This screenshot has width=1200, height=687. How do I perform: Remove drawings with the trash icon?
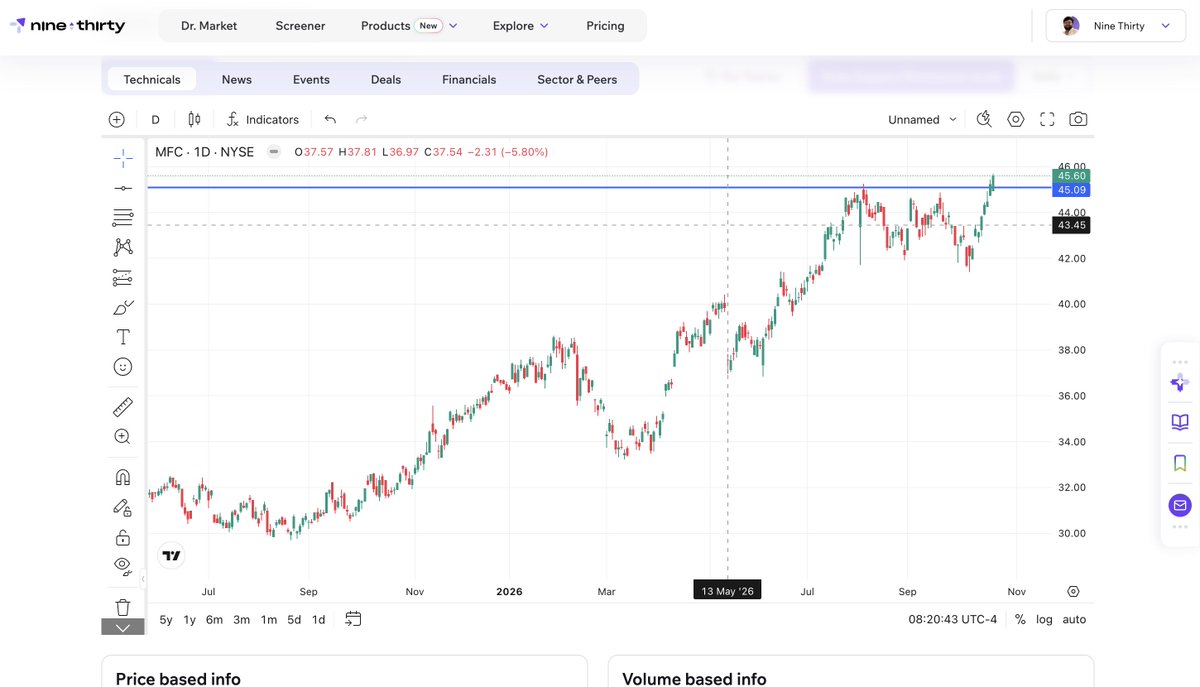[123, 607]
